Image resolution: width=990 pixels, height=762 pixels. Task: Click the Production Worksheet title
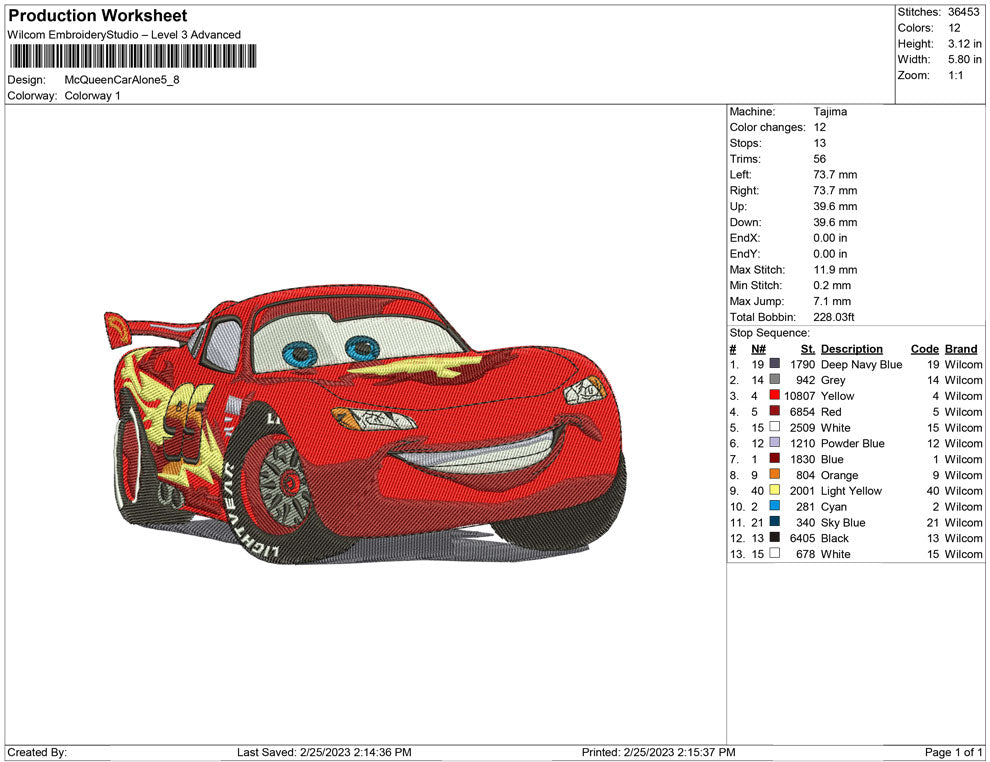(98, 16)
